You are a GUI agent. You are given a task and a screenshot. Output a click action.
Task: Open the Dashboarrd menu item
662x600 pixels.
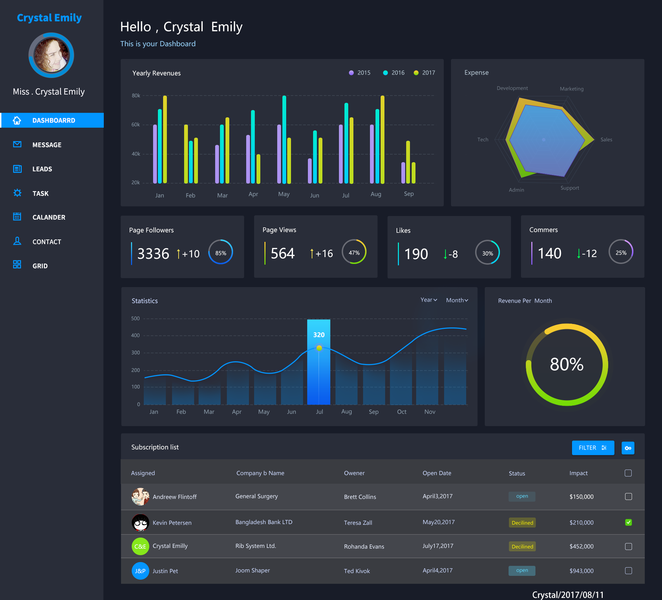coord(52,120)
